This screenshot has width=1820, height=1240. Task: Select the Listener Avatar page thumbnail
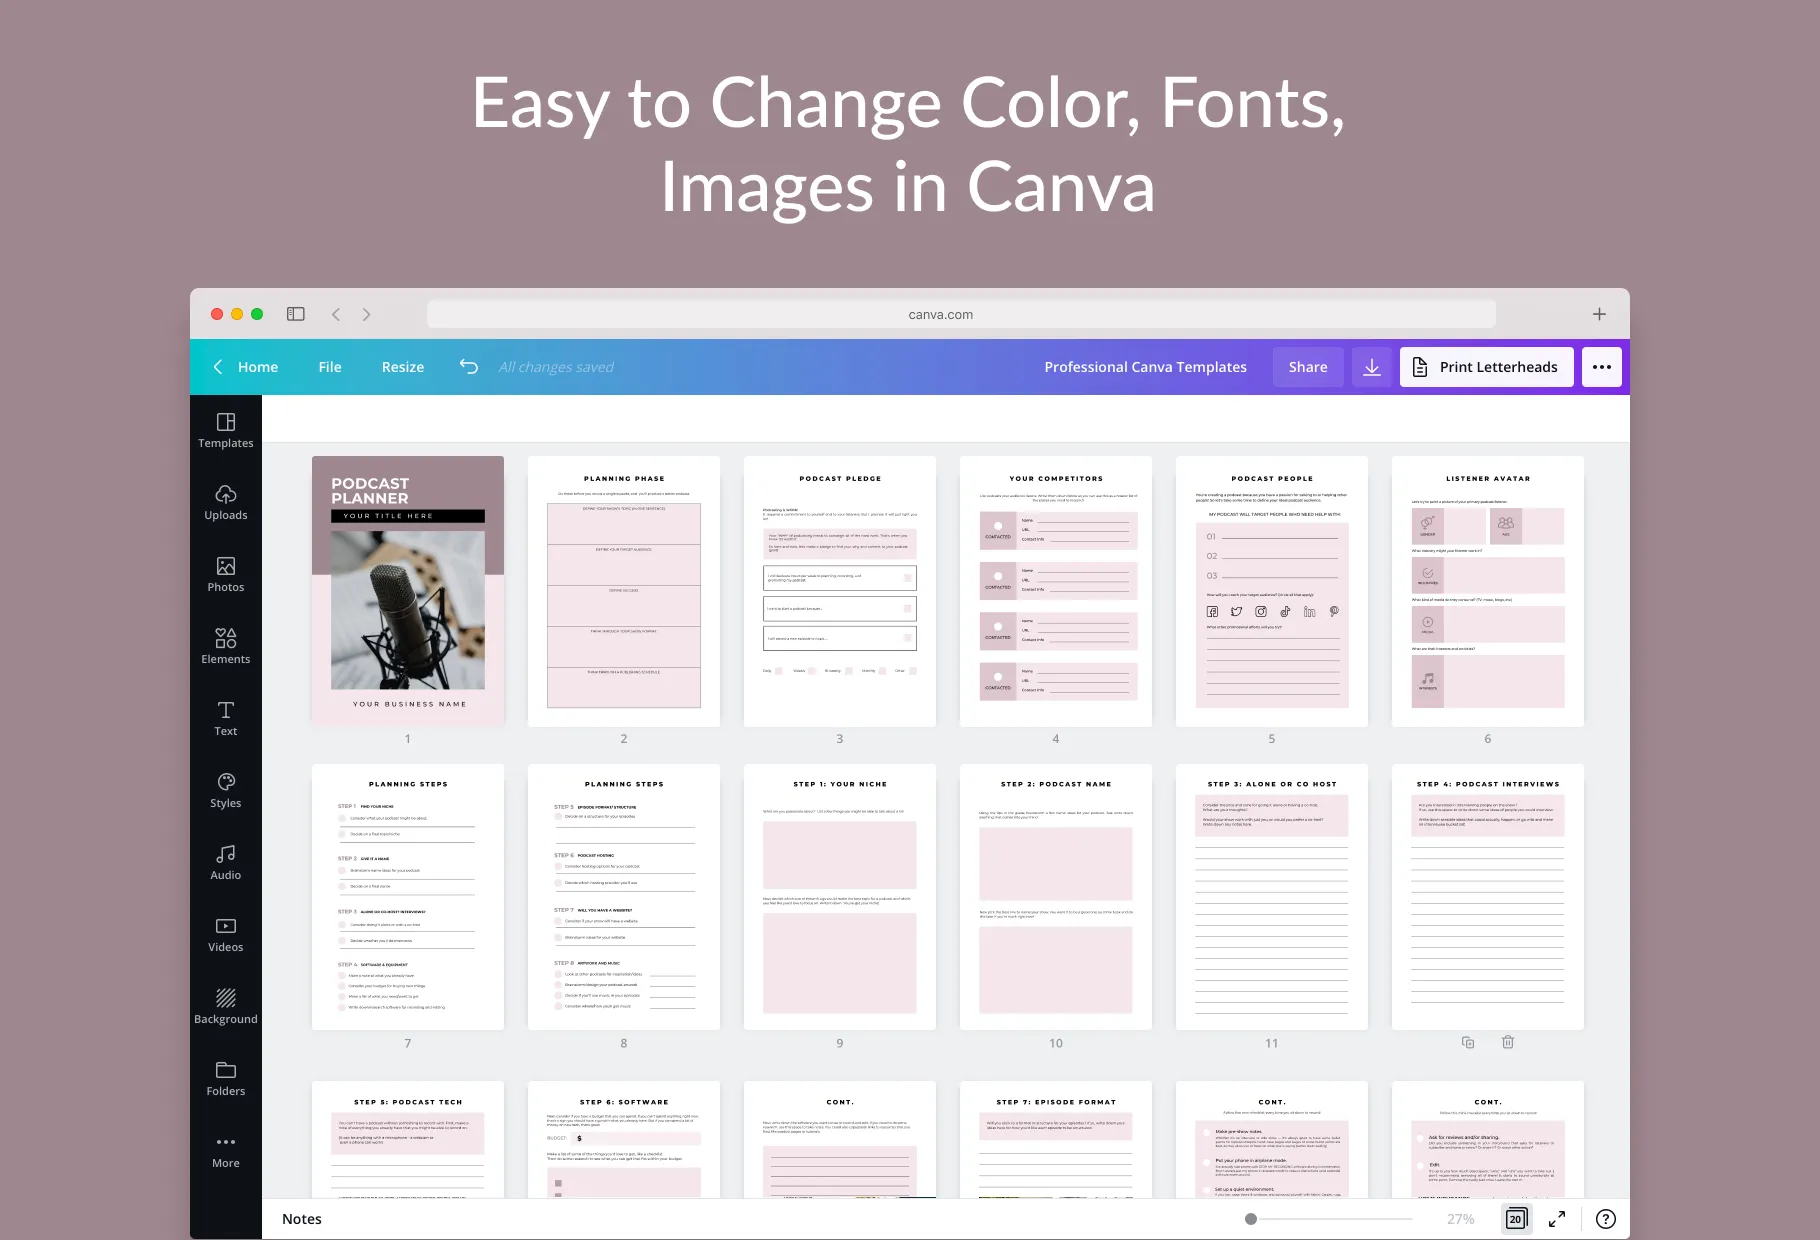(x=1488, y=591)
